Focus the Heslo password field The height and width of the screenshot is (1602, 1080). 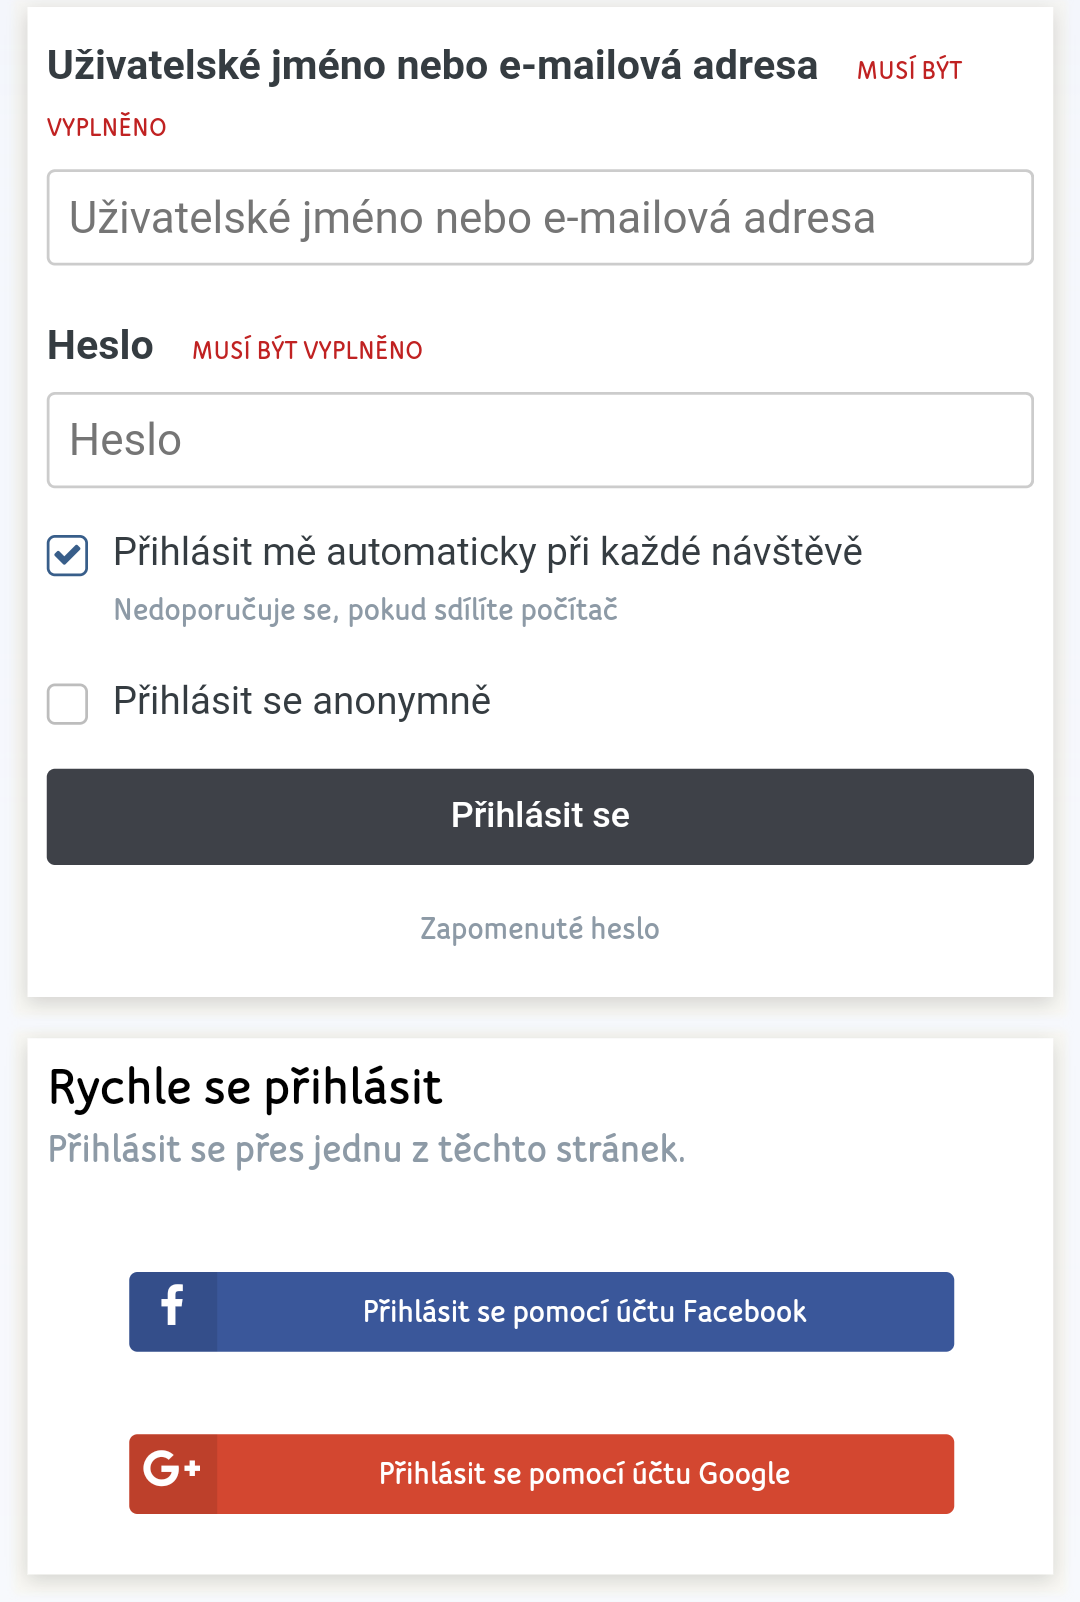[540, 440]
